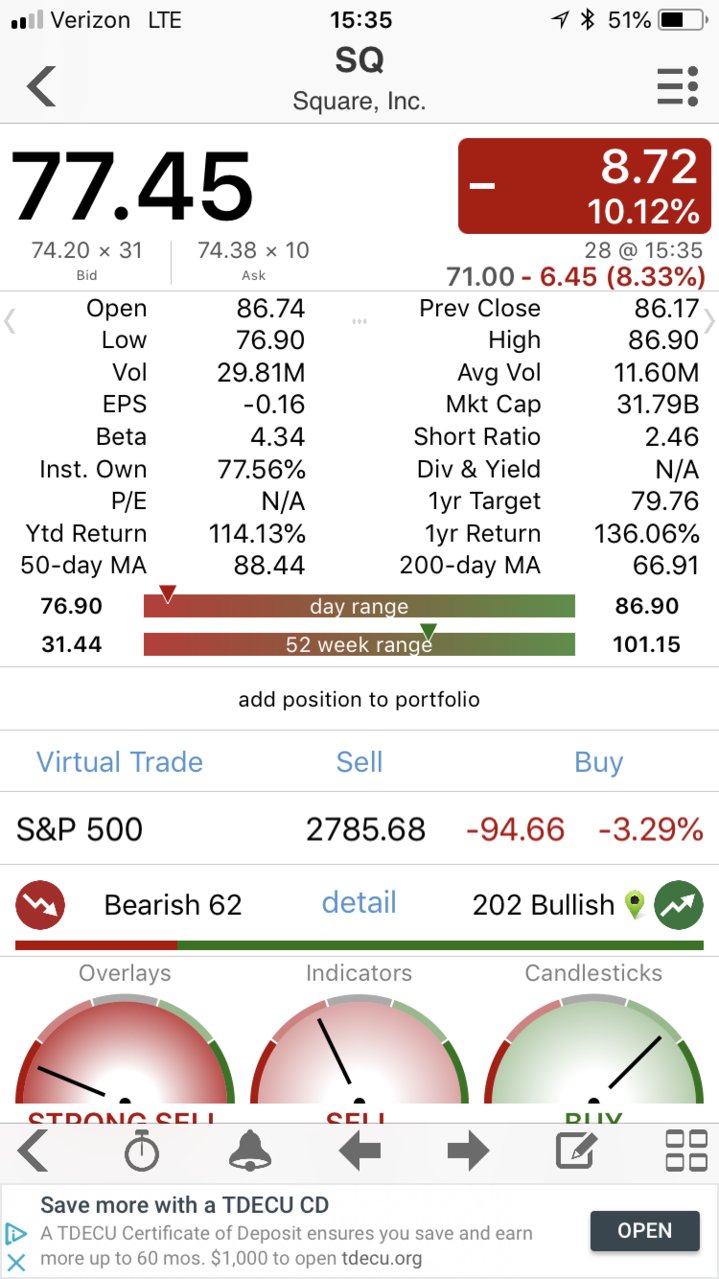Go to previous symbol with left arrow
Image resolution: width=719 pixels, height=1279 pixels.
(360, 1151)
